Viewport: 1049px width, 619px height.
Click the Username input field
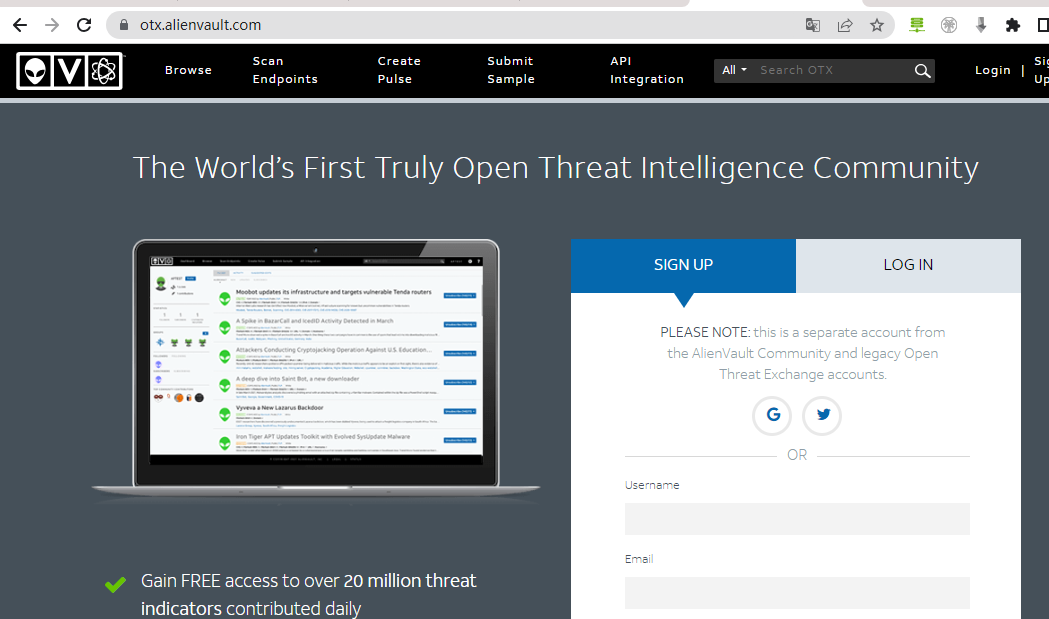[x=797, y=519]
